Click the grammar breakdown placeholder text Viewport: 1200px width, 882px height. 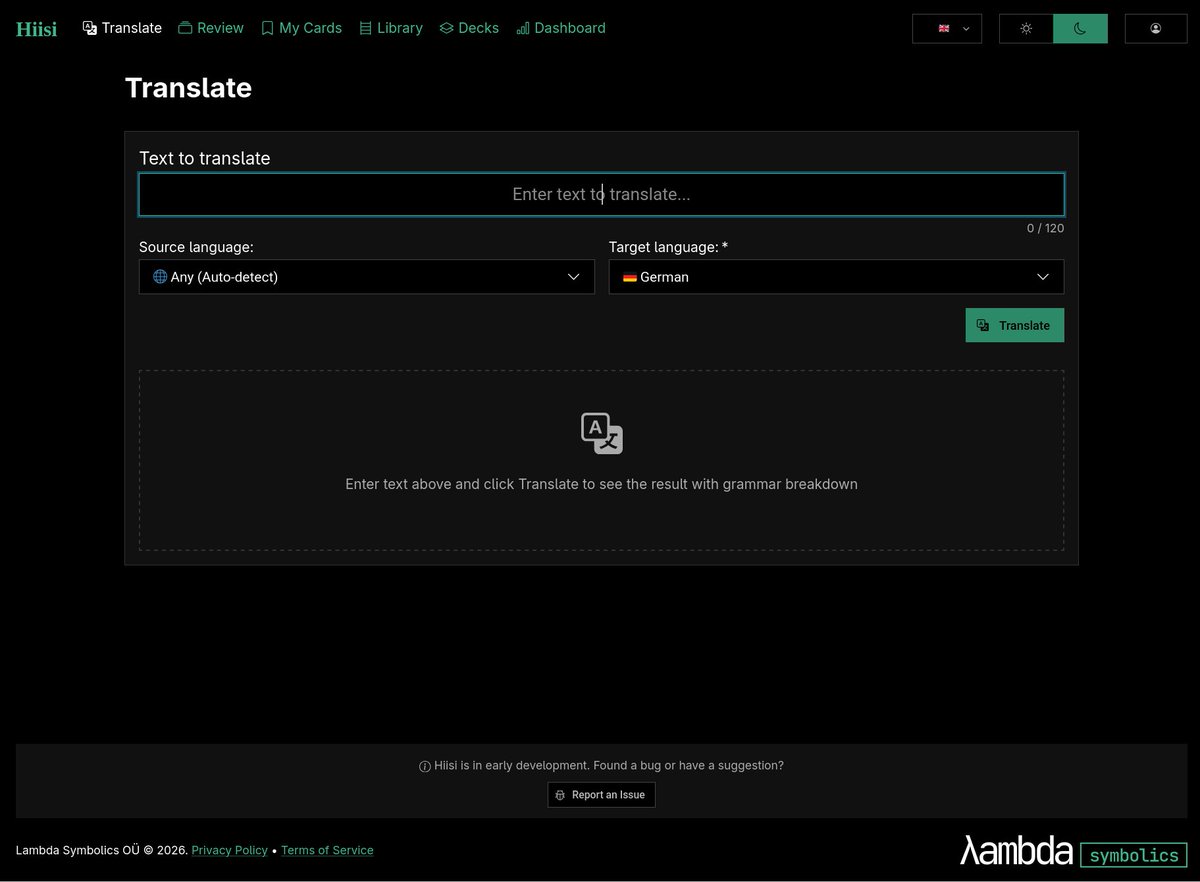pyautogui.click(x=601, y=484)
